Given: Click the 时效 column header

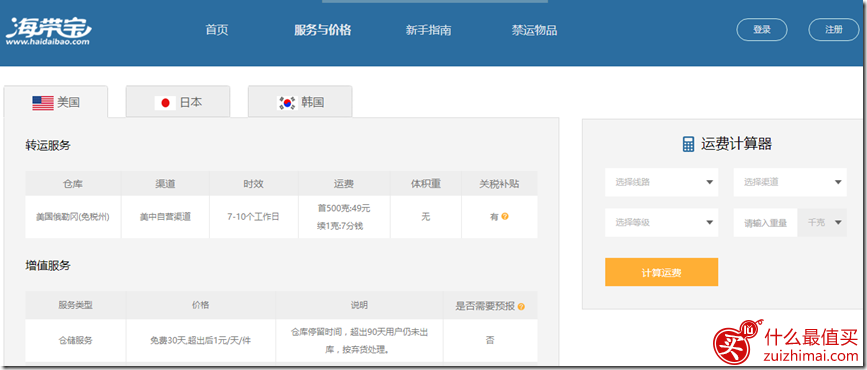Looking at the screenshot, I should [x=254, y=184].
